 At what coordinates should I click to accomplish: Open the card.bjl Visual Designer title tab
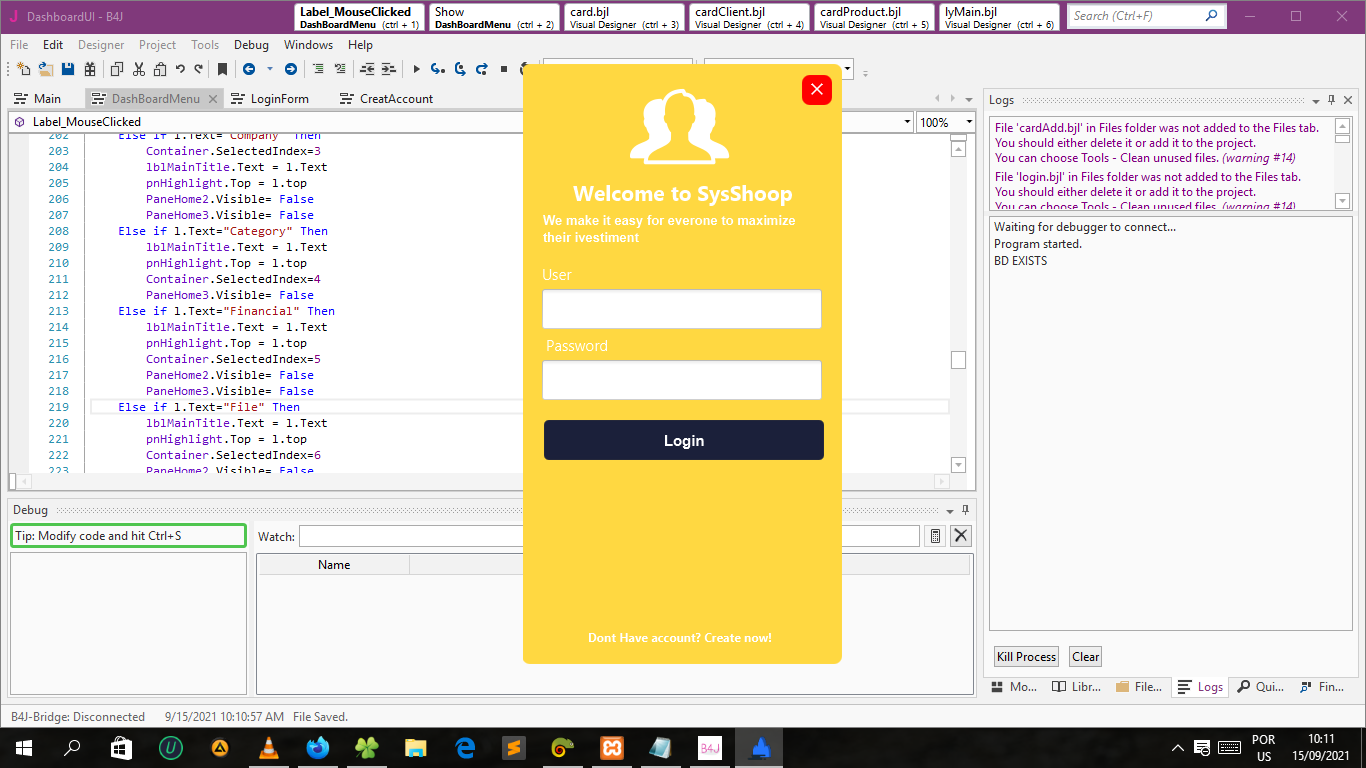624,17
